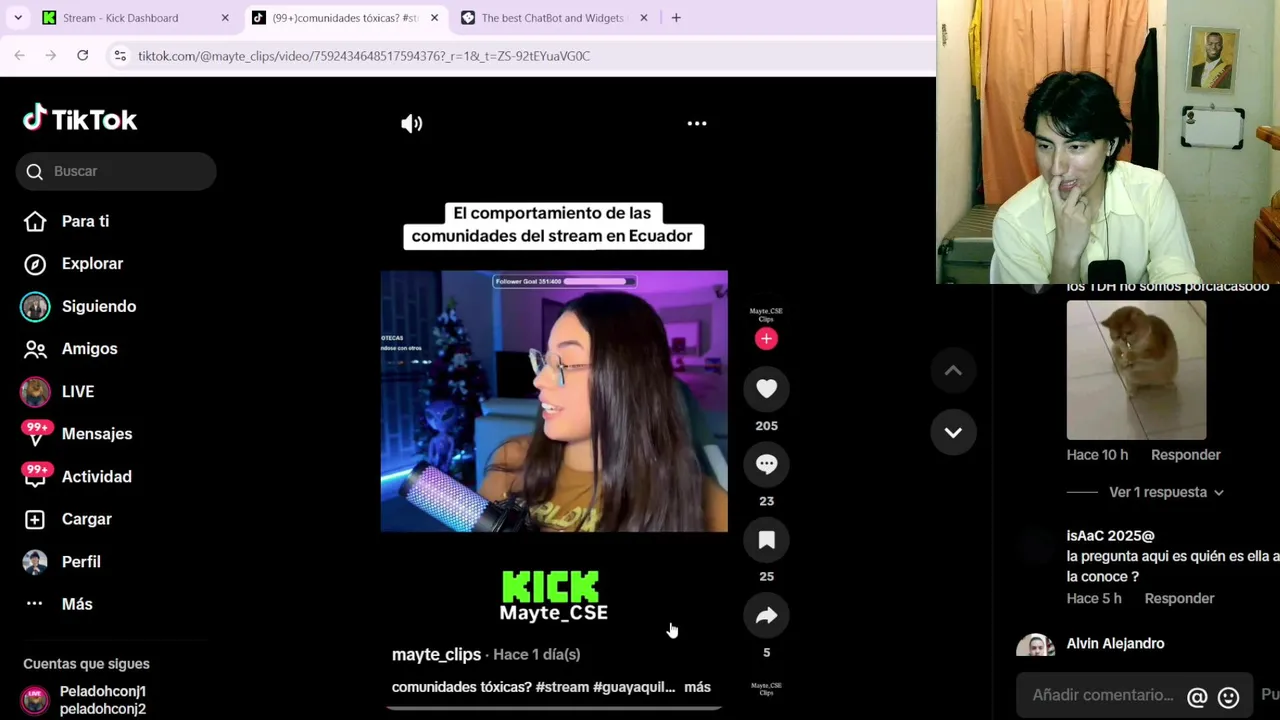Click the TikTok logo
This screenshot has width=1280, height=720.
(x=80, y=119)
